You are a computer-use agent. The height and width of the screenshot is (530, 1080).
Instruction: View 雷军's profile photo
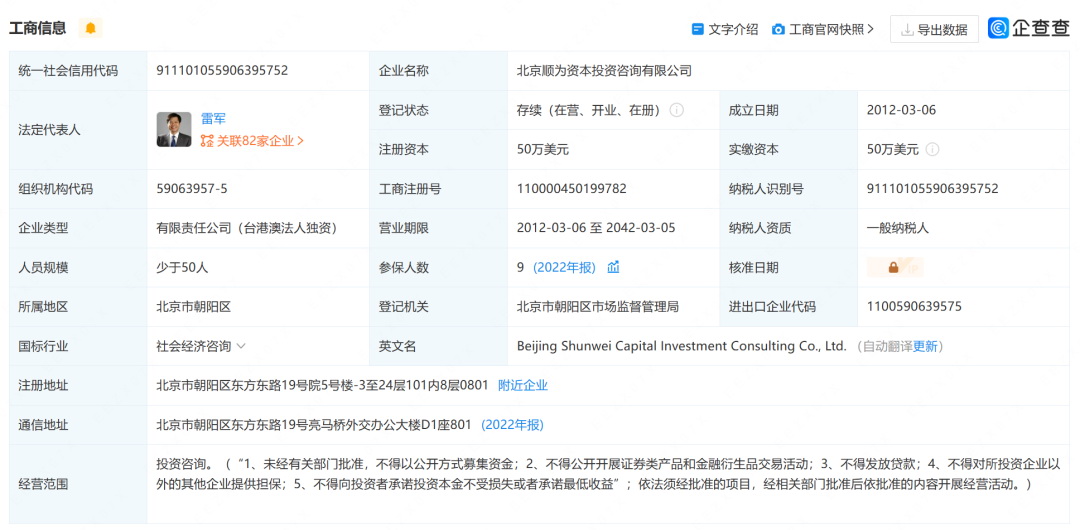[x=174, y=130]
